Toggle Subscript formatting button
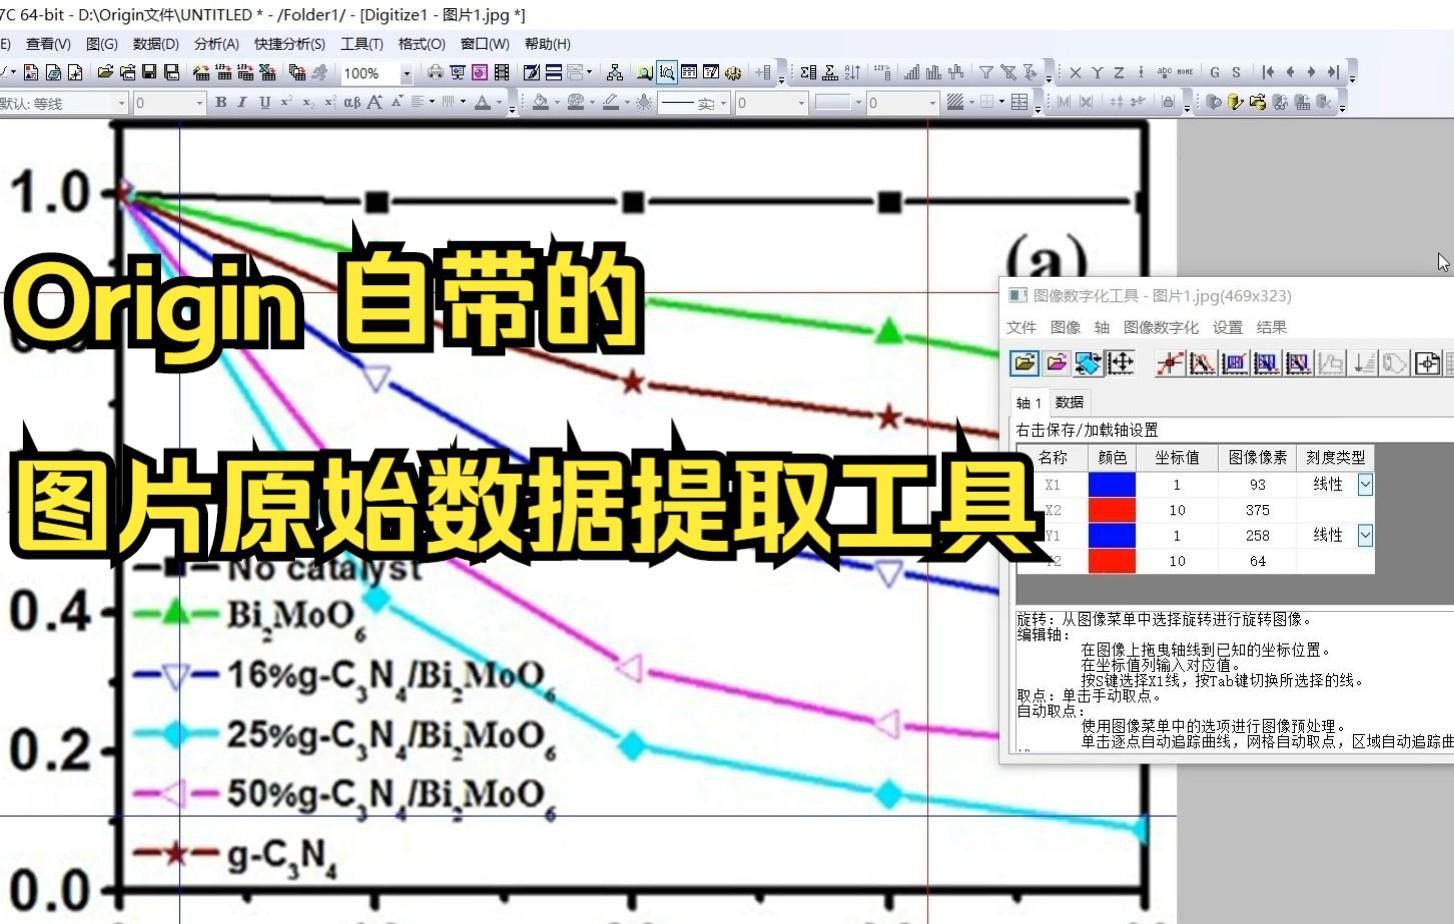1454x924 pixels. point(308,102)
